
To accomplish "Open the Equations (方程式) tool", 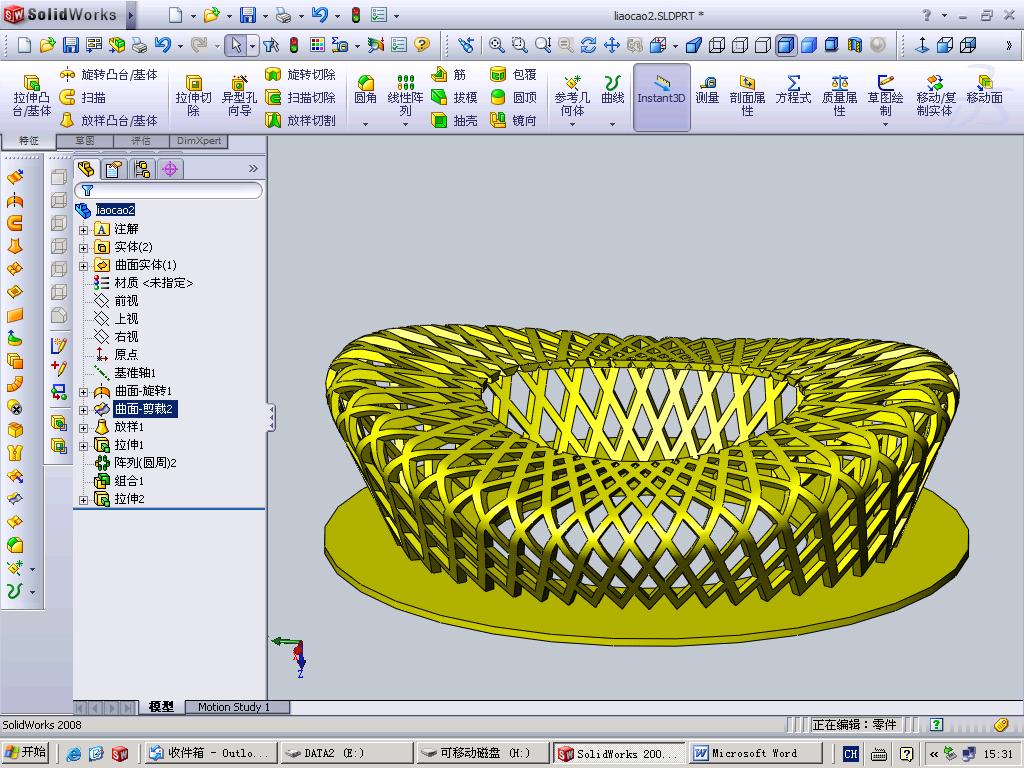I will tap(793, 90).
